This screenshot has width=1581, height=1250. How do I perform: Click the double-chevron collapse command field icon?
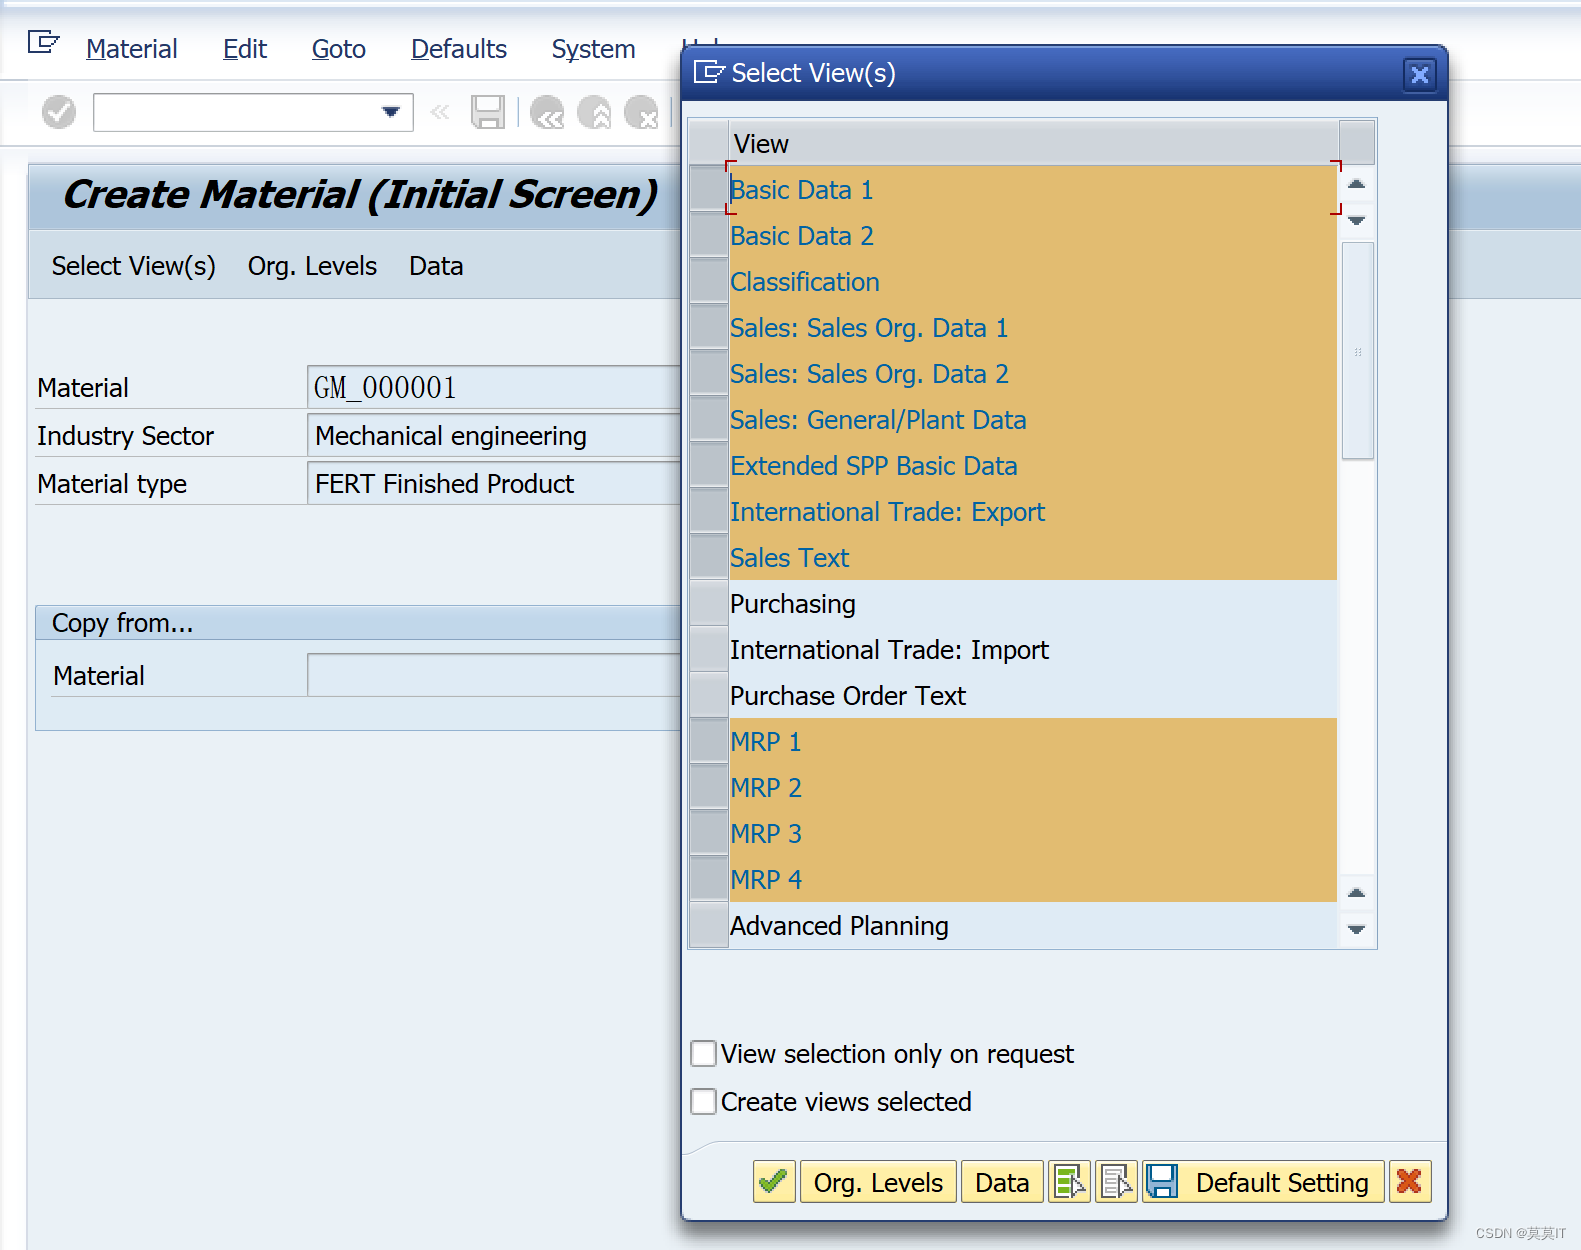(440, 112)
